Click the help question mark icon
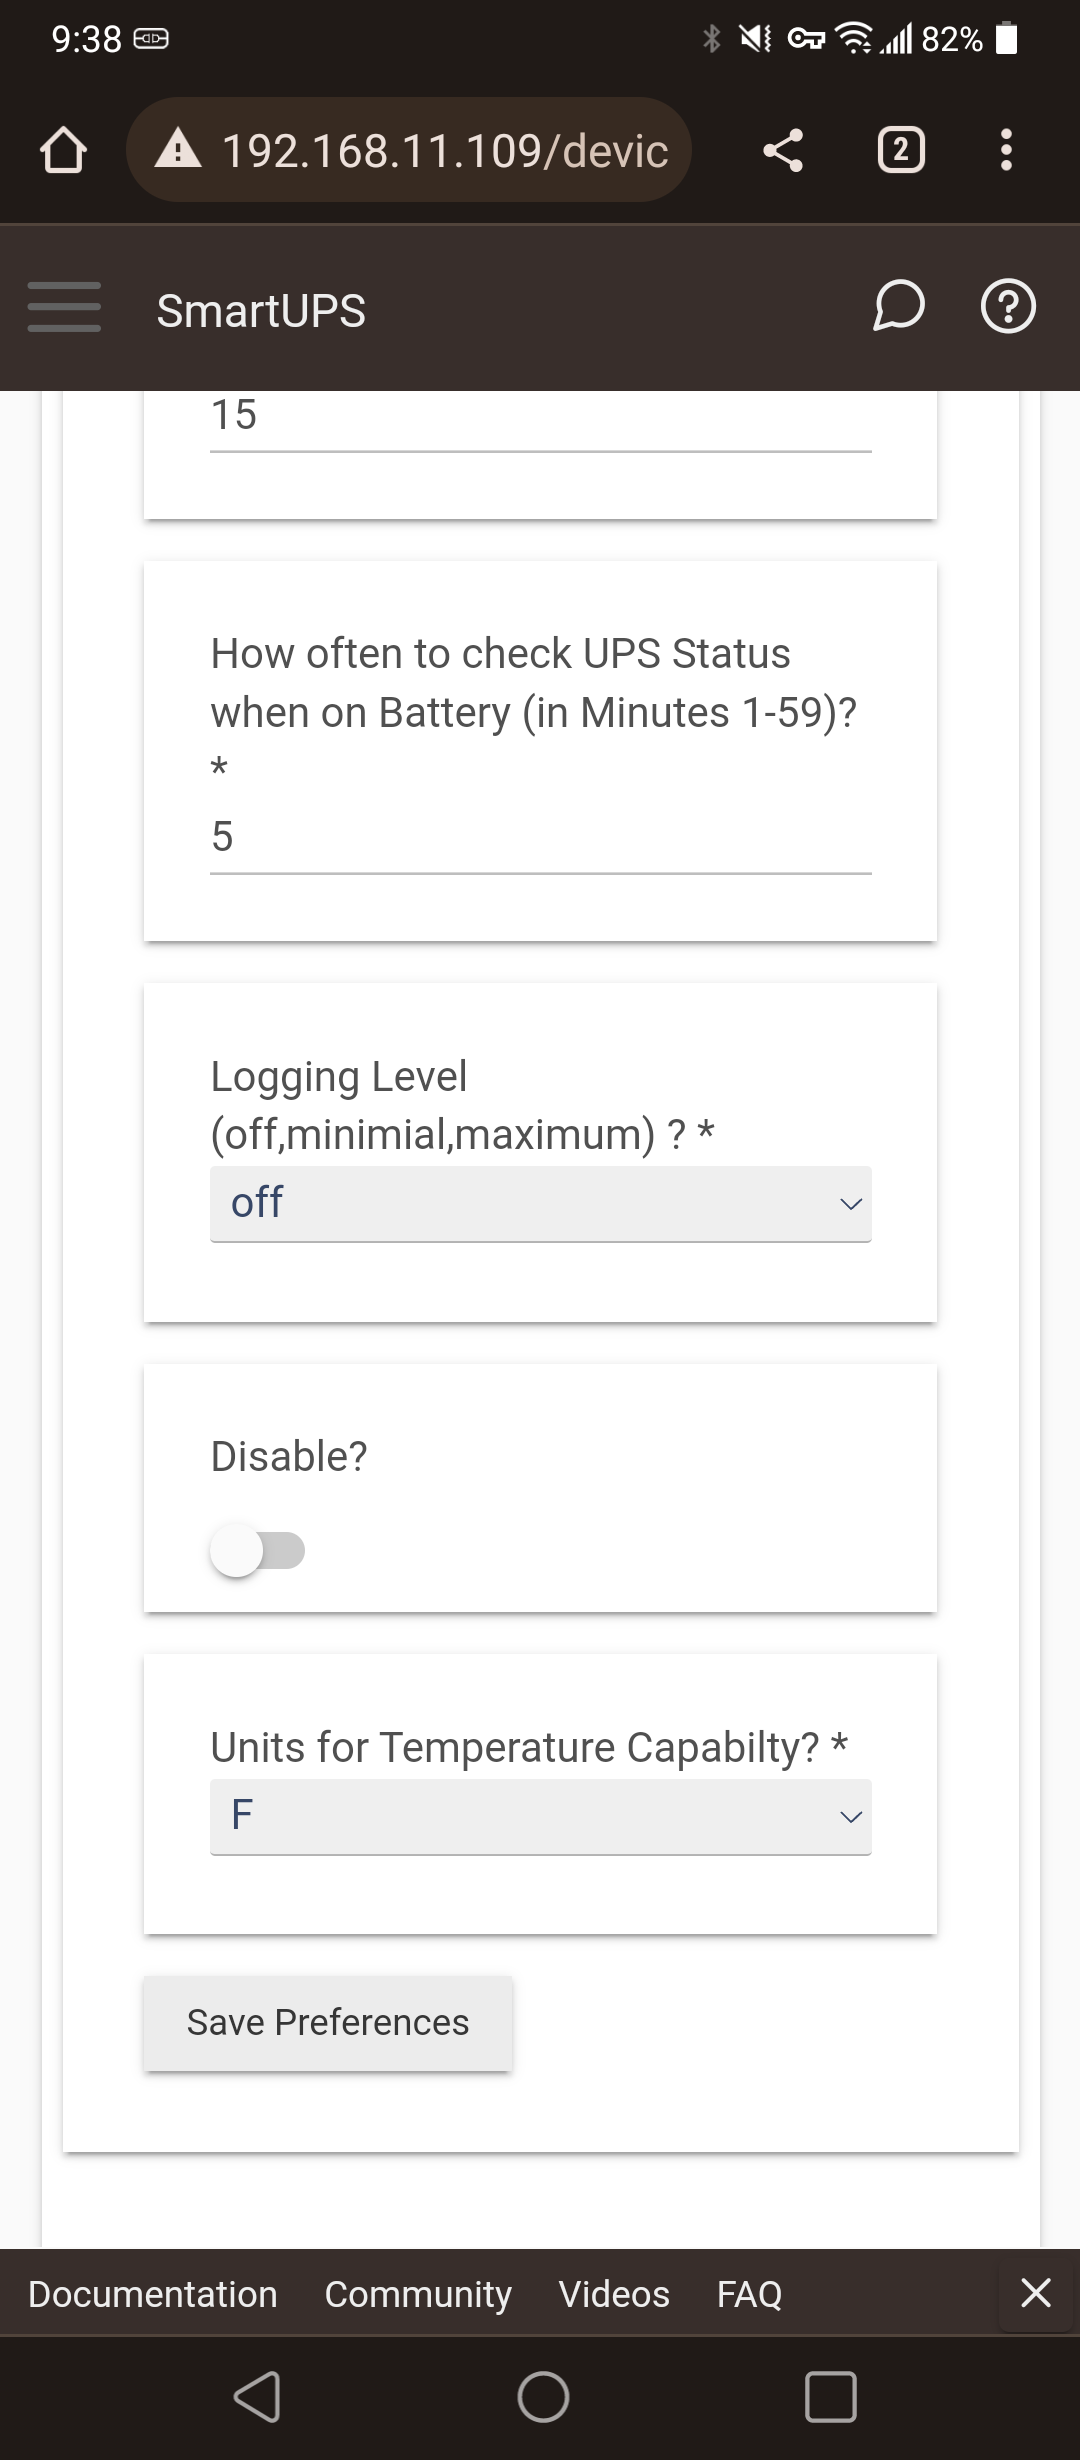The width and height of the screenshot is (1080, 2460). coord(1007,307)
